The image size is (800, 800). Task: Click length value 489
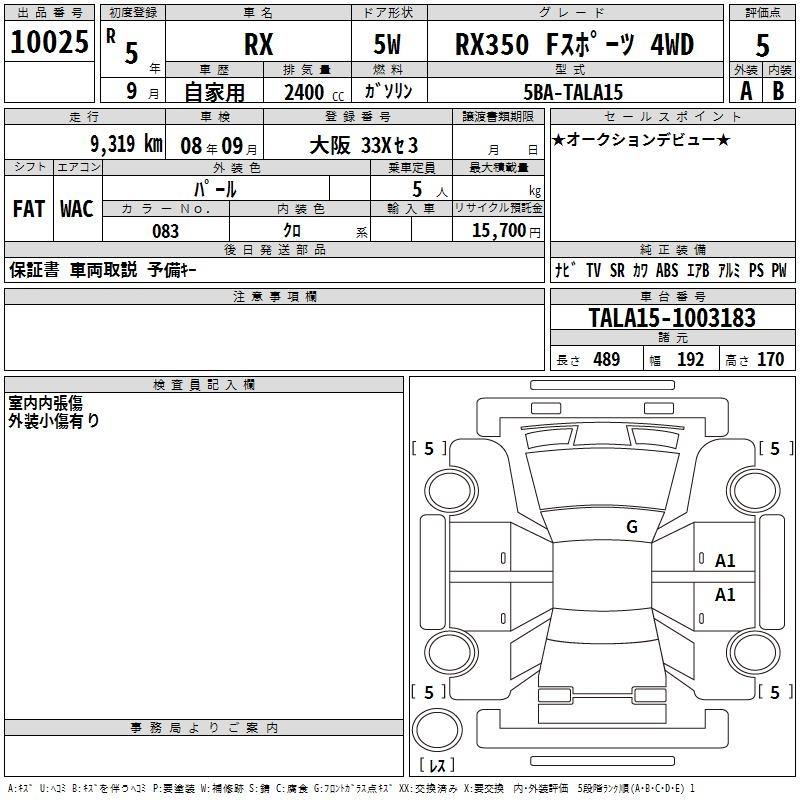point(607,359)
